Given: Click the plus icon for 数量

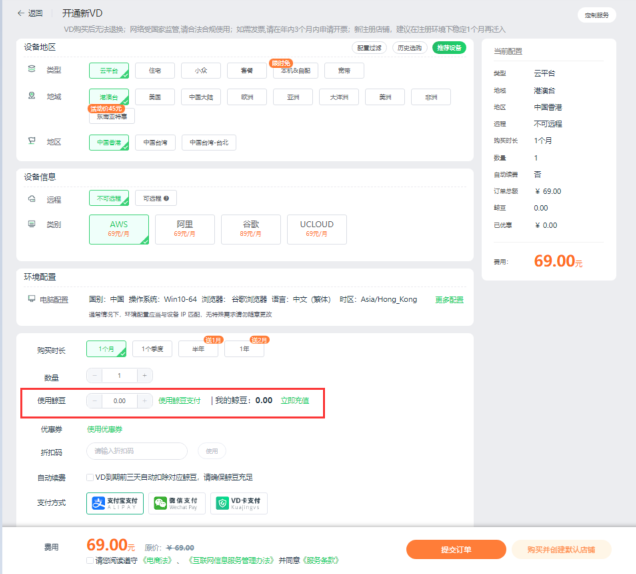Looking at the screenshot, I should pos(145,375).
